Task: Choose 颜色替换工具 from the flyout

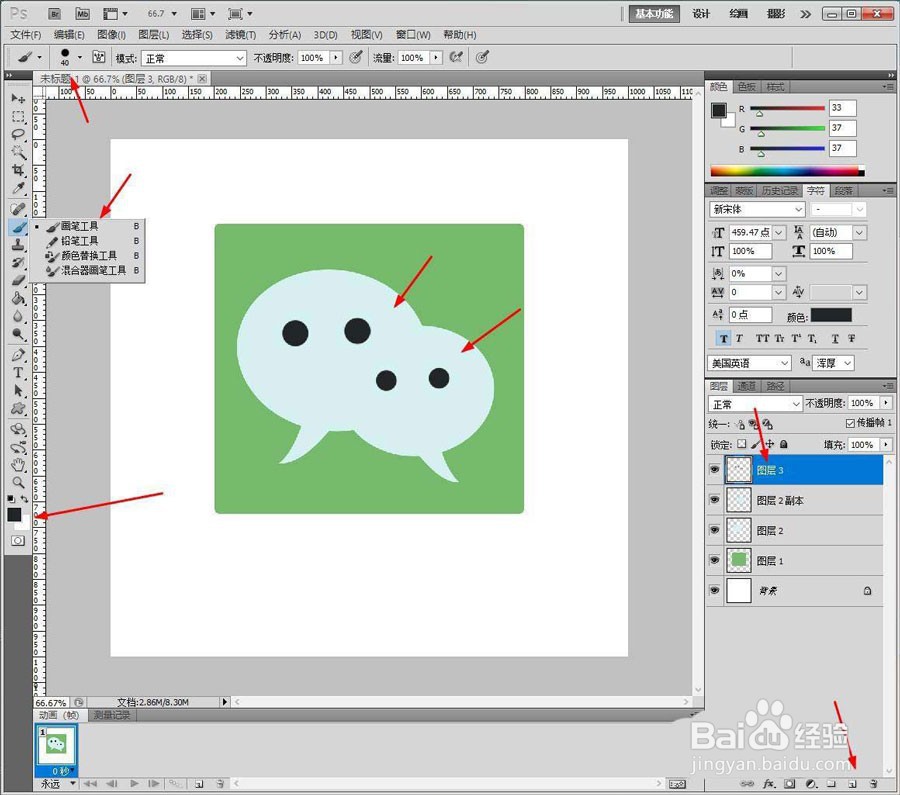Action: (87, 255)
